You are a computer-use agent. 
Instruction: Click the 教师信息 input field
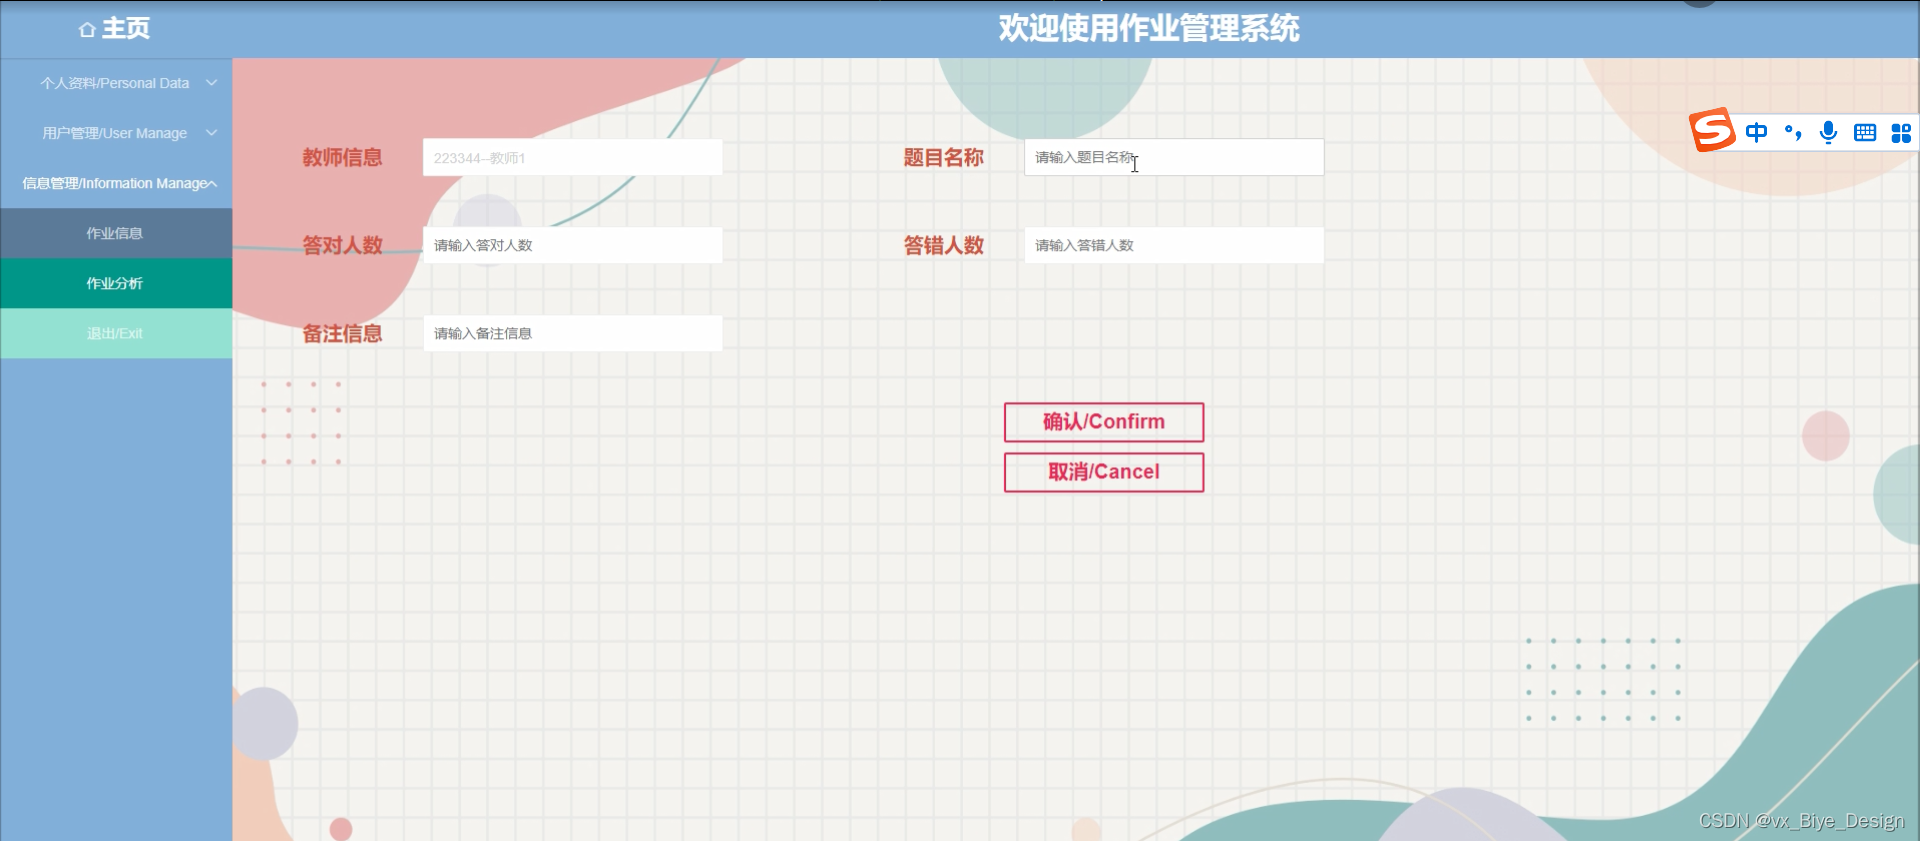click(572, 157)
